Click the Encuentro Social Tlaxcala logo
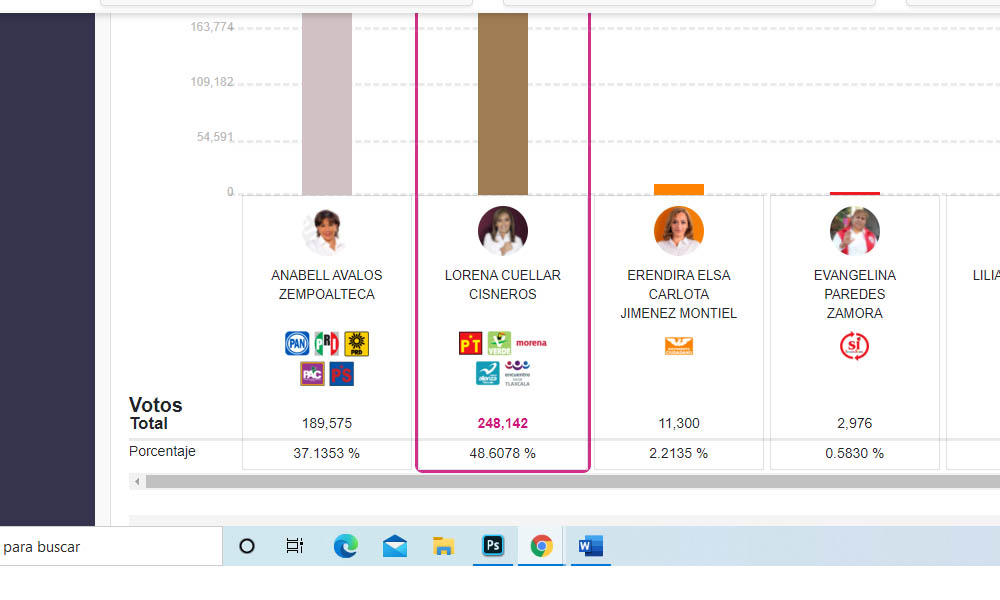 pos(517,374)
